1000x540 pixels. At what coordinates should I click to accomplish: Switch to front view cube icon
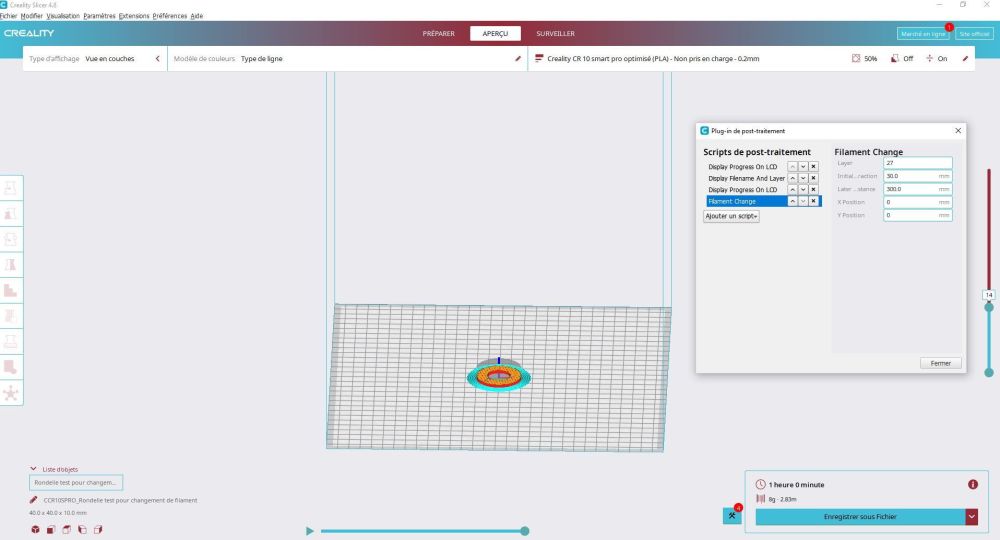pyautogui.click(x=51, y=529)
